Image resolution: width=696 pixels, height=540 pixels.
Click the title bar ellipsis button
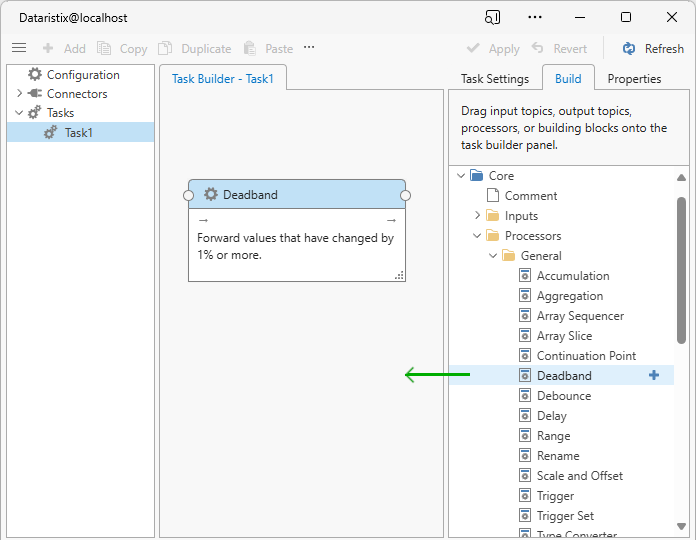[535, 17]
